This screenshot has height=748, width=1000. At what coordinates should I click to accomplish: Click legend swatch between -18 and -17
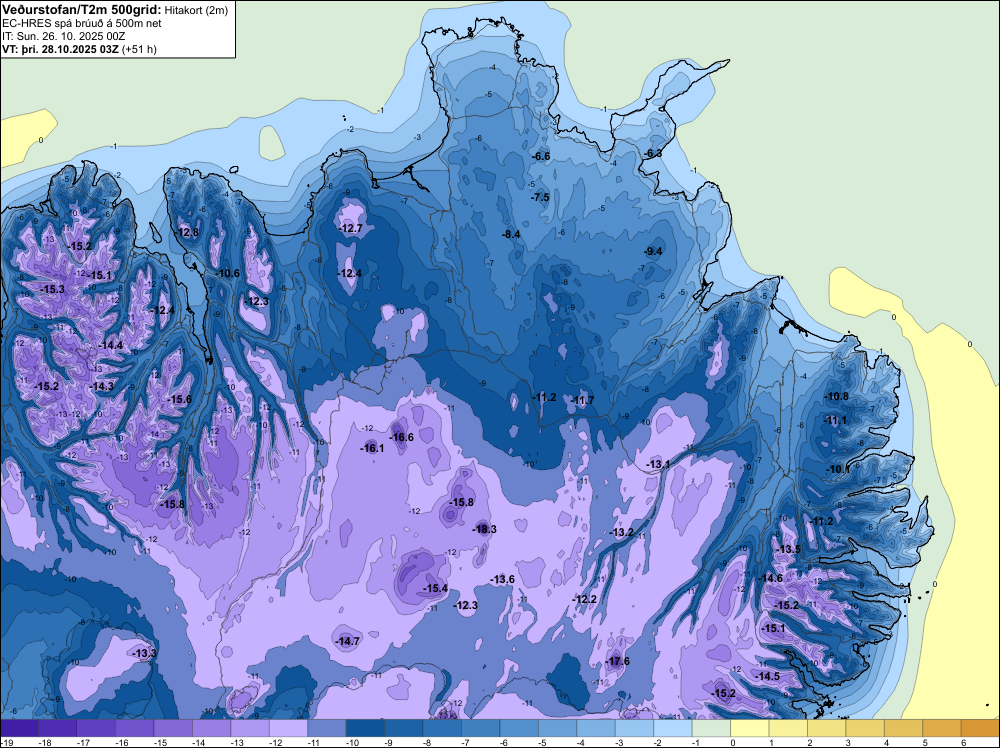pos(57,728)
